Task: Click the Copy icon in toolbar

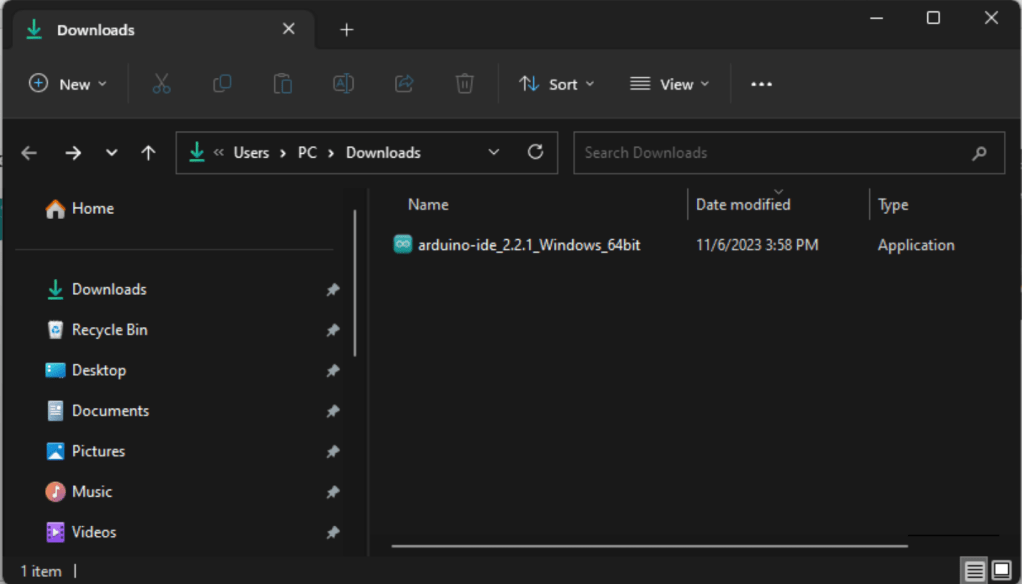Action: (222, 84)
